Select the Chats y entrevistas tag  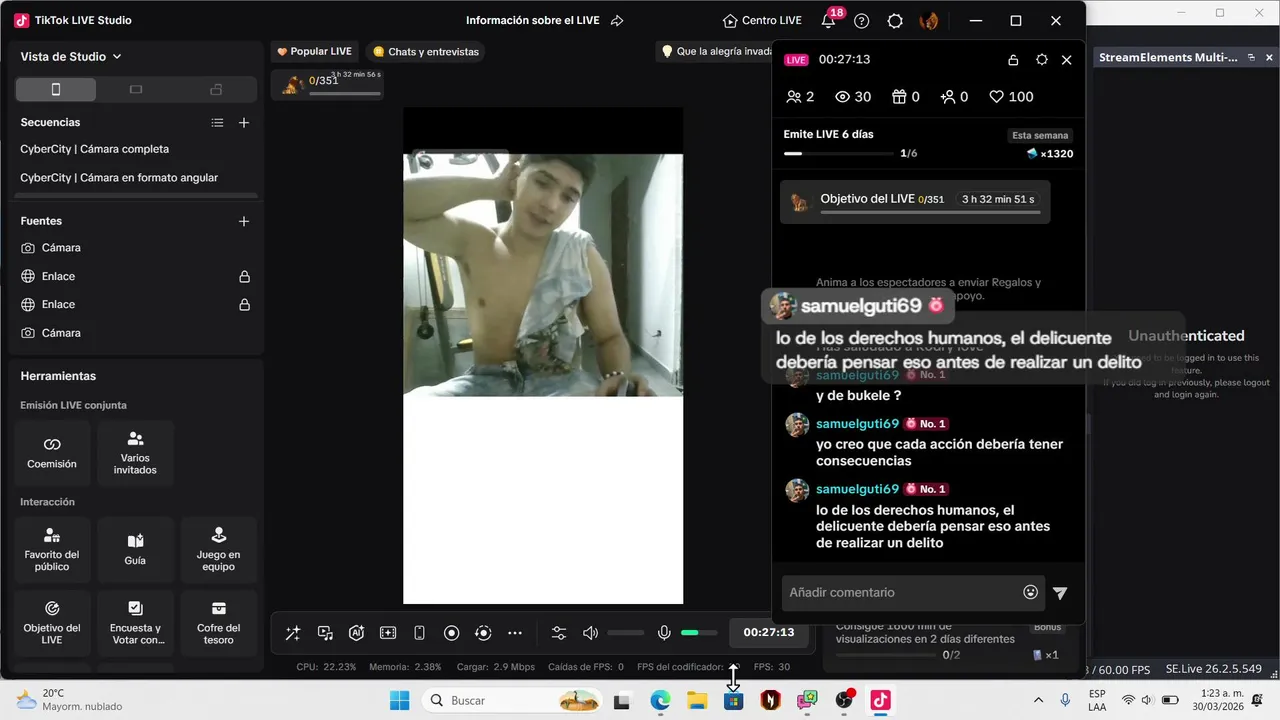pos(425,51)
